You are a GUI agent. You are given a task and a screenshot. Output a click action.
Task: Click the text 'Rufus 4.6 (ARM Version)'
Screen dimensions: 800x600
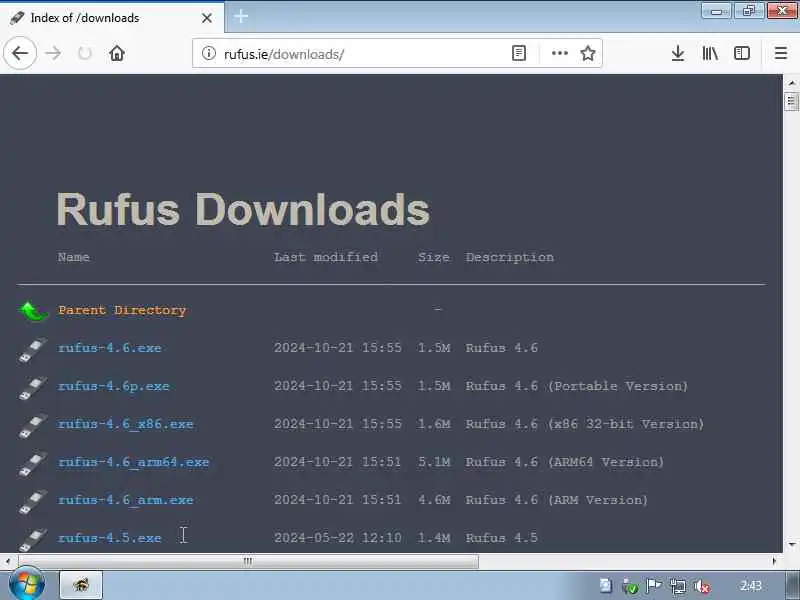[557, 500]
